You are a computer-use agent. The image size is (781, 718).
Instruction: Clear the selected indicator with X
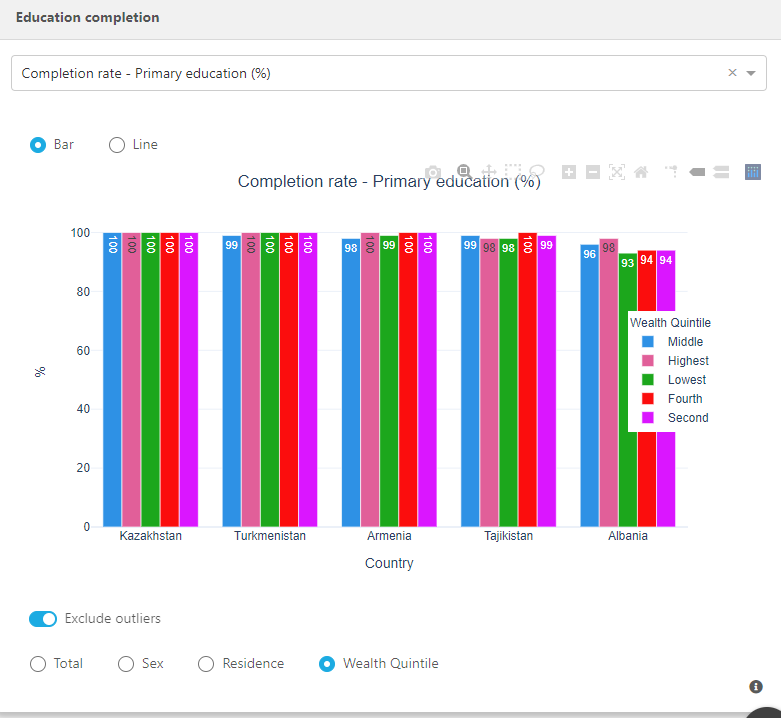coord(732,73)
